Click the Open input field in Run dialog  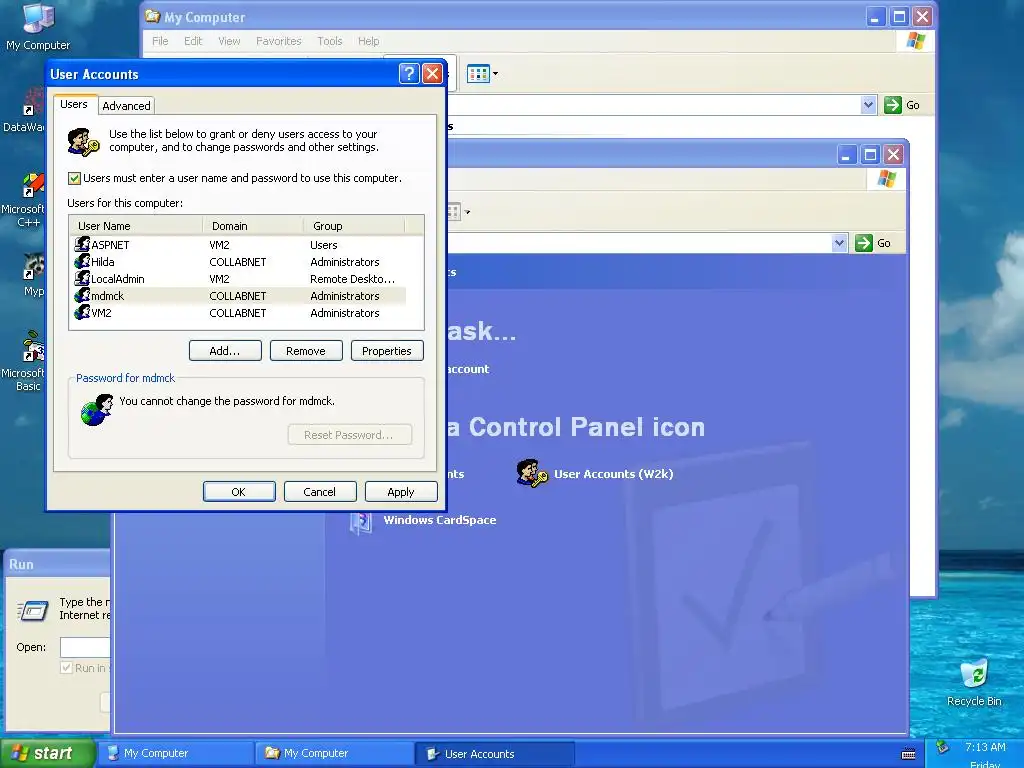85,647
